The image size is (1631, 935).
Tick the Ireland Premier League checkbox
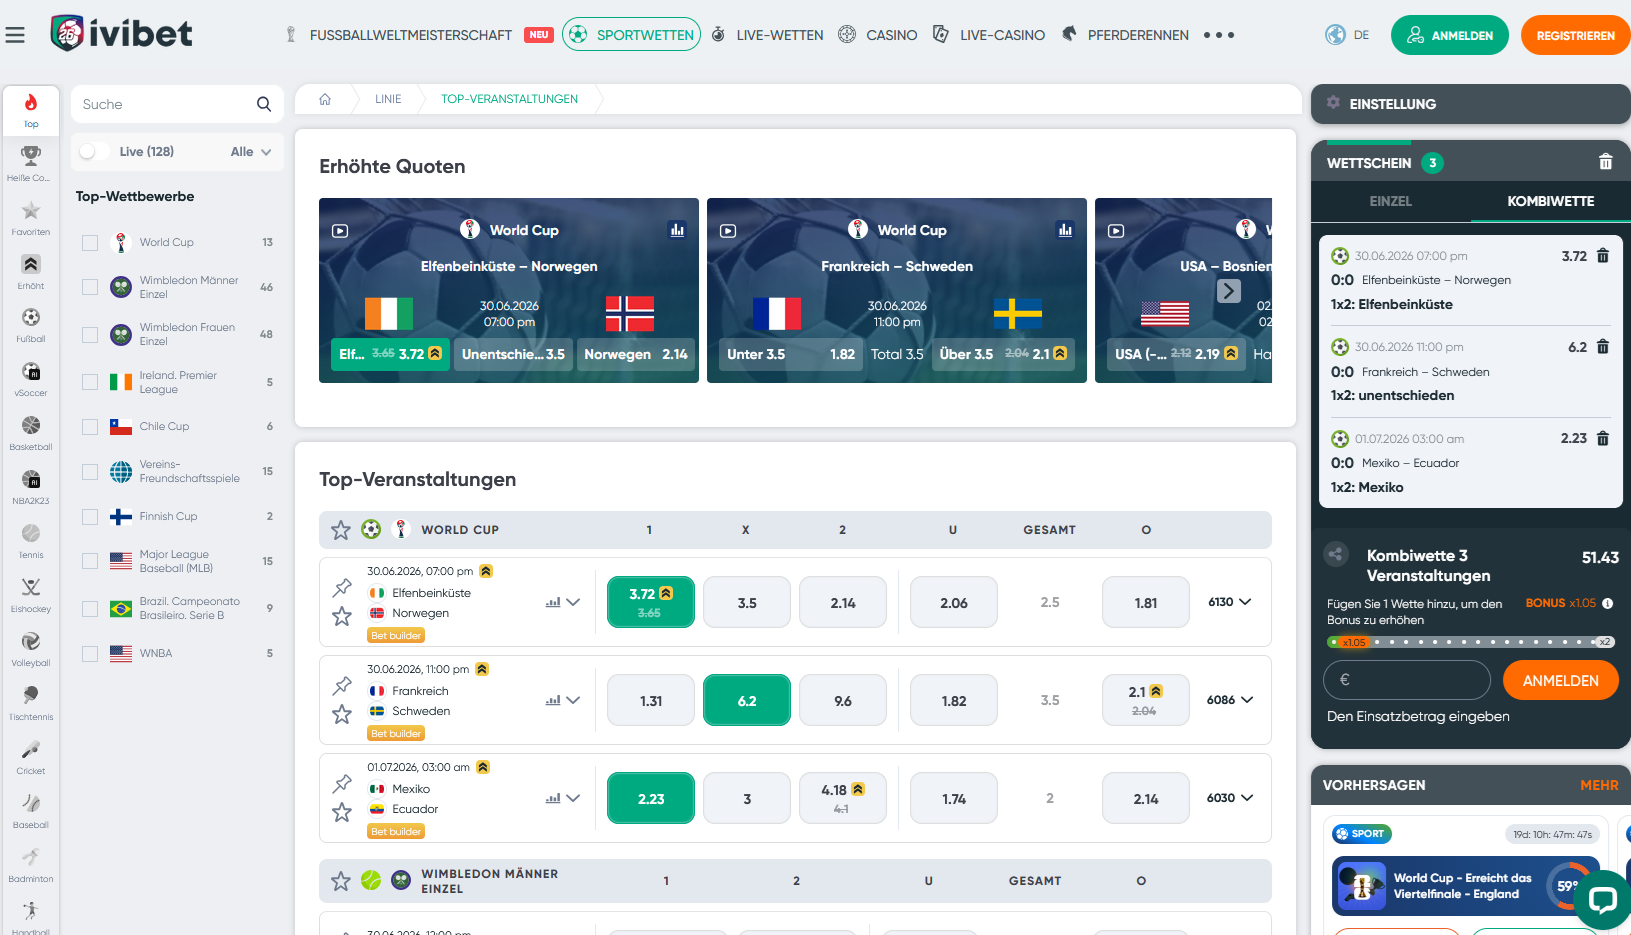(x=90, y=382)
